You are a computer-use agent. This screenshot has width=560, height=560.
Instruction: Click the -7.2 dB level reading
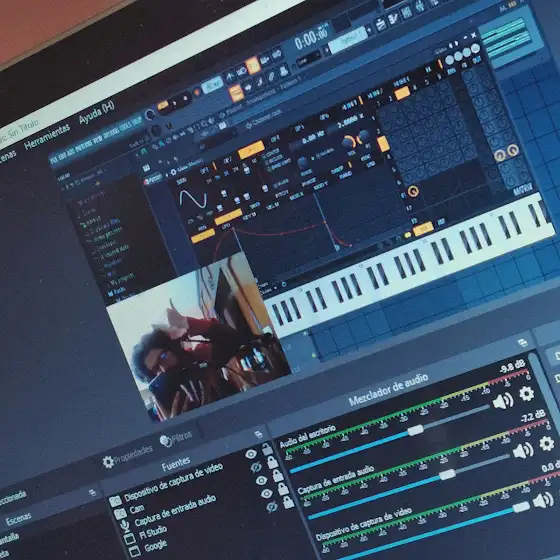(x=532, y=416)
